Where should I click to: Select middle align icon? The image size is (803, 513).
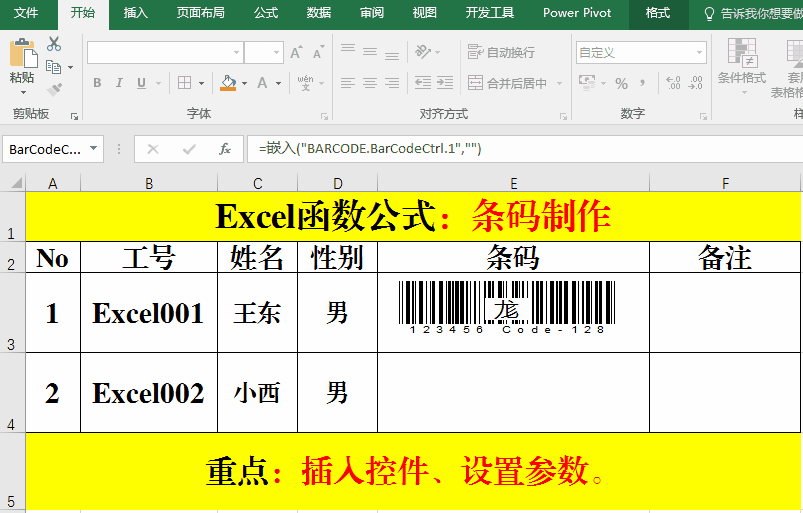coord(370,52)
